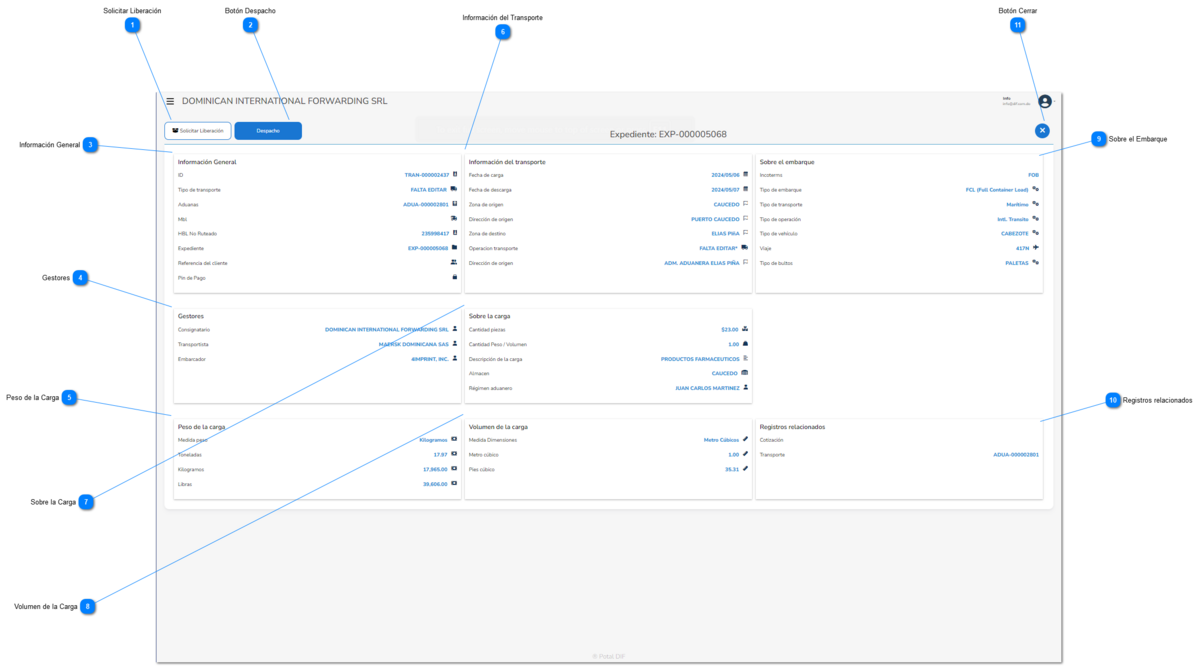Click the person icon next to Embarcador
1201x667 pixels.
pyautogui.click(x=455, y=358)
